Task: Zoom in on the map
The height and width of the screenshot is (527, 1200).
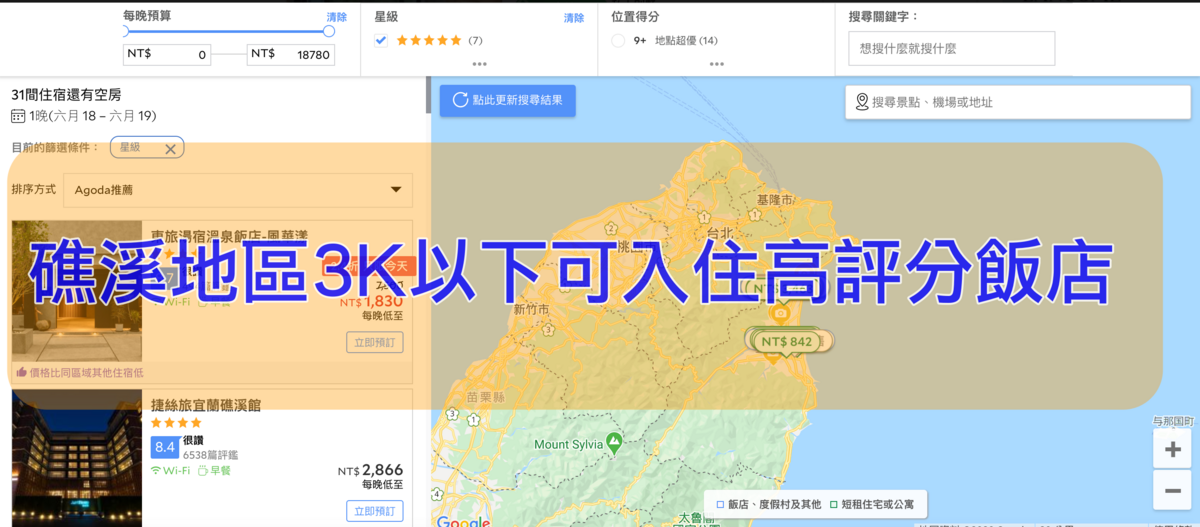Action: click(x=1172, y=449)
